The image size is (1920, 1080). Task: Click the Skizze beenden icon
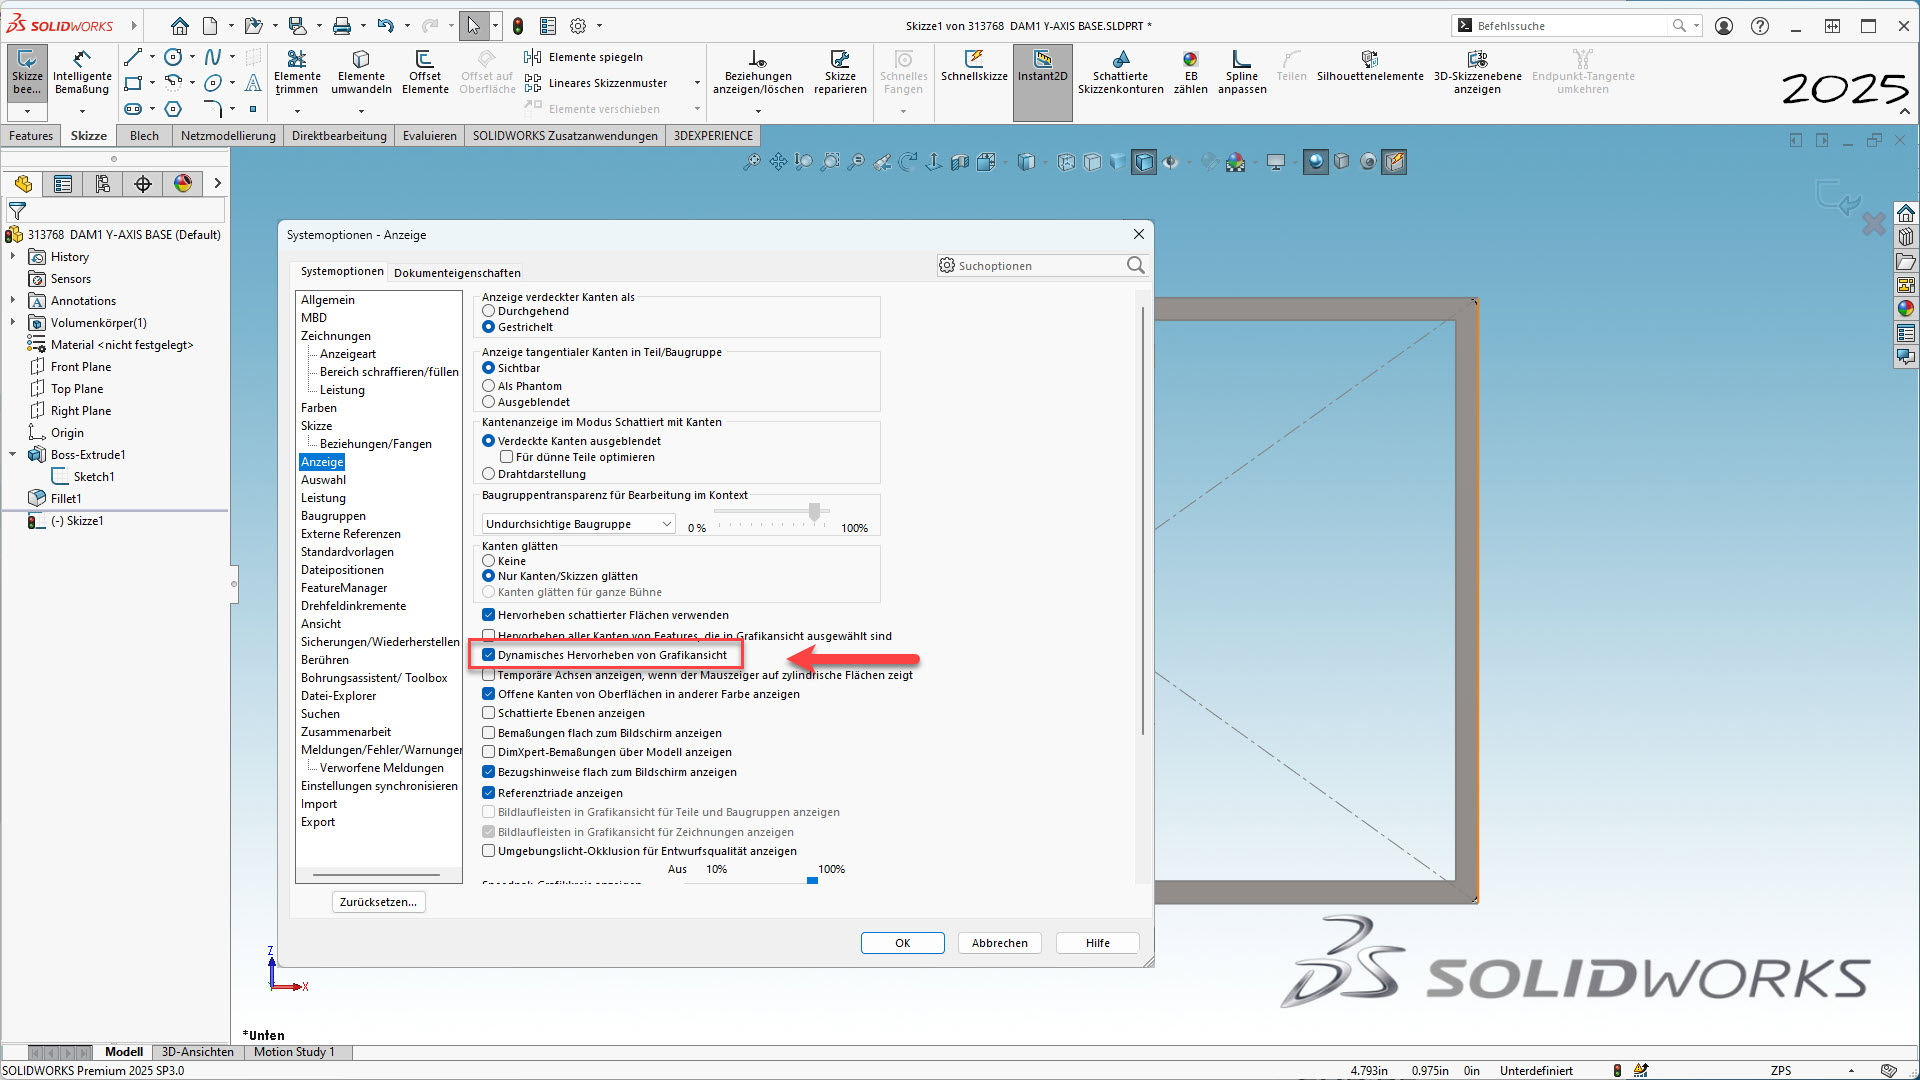pos(27,71)
